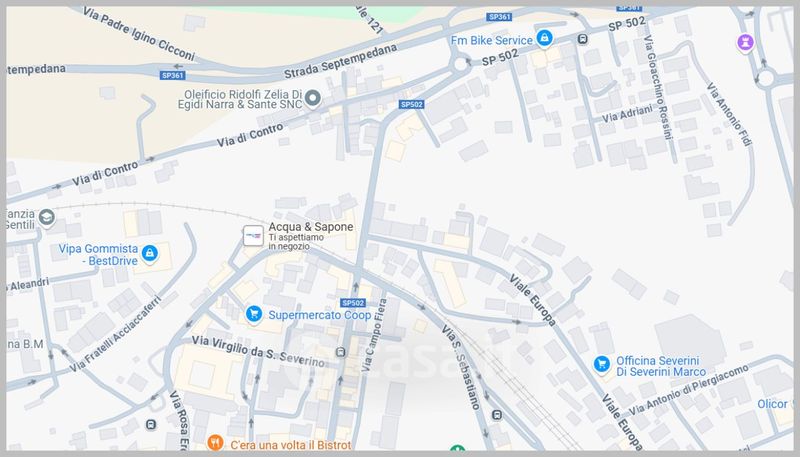Click the Fm Bike Service text label
Image resolution: width=800 pixels, height=457 pixels.
492,40
